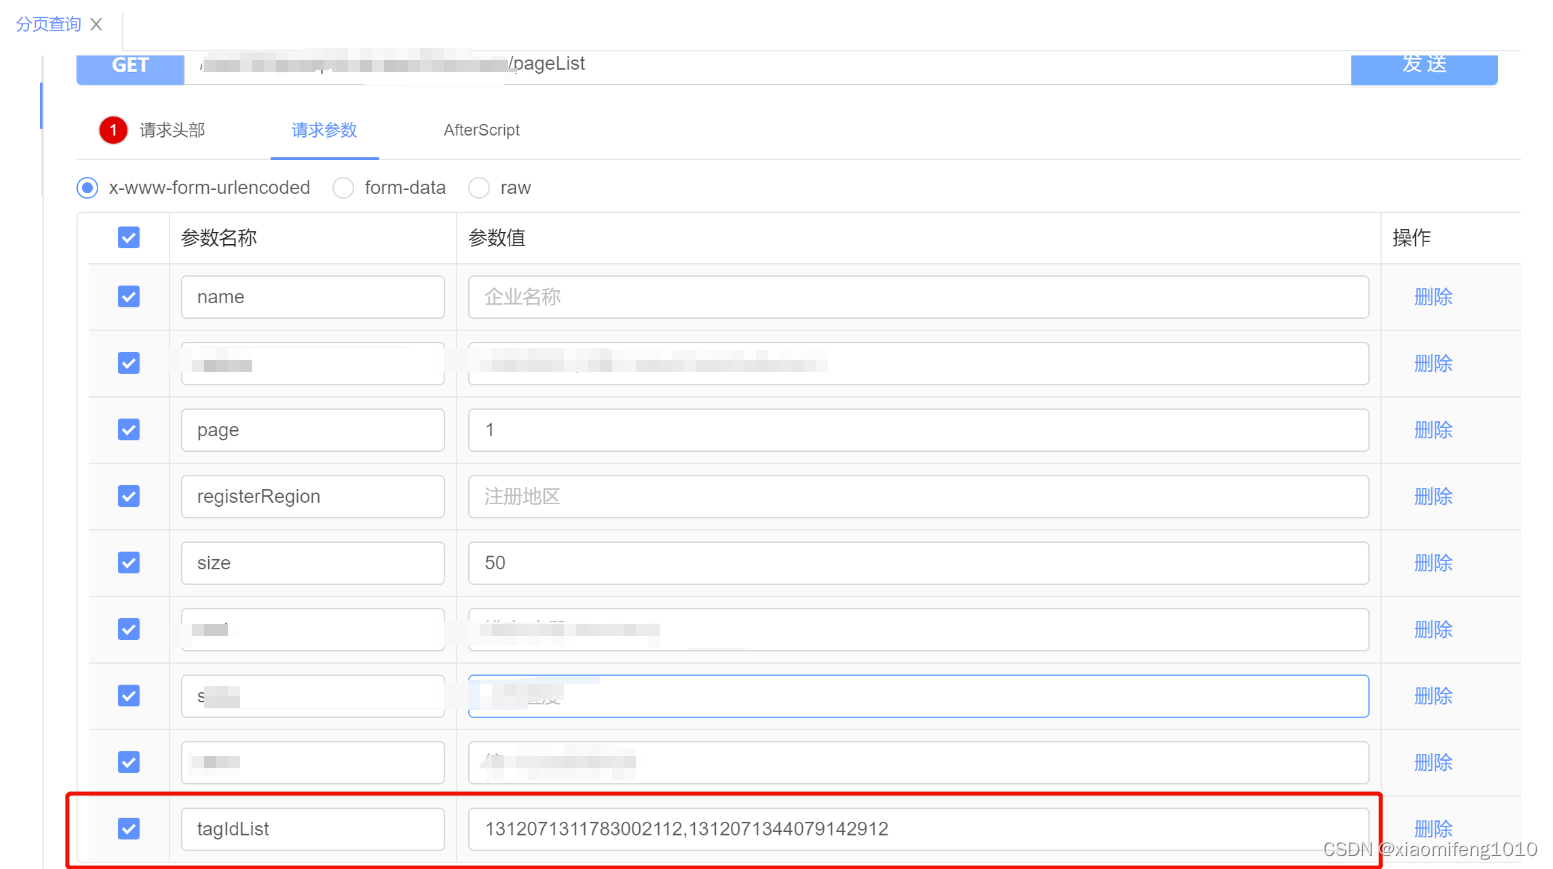
Task: Select the raw radio button
Action: point(478,187)
